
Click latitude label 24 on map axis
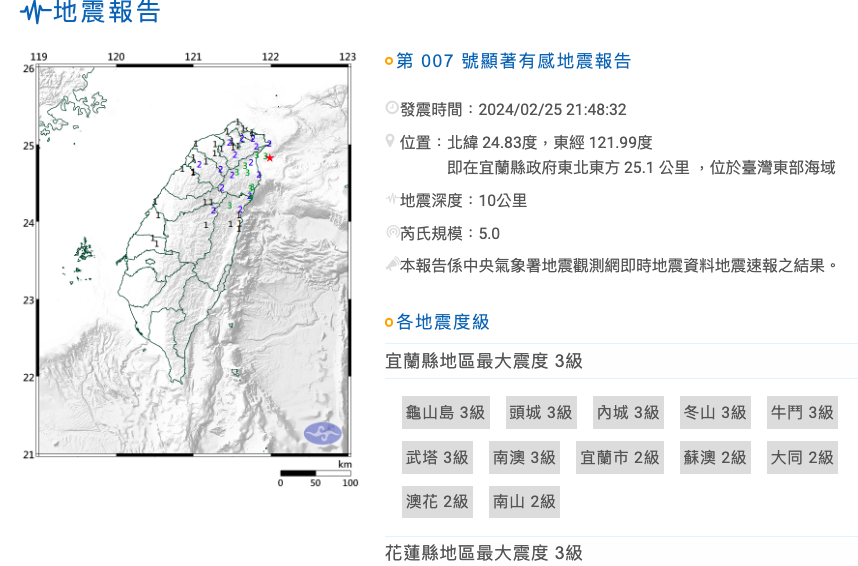point(28,223)
